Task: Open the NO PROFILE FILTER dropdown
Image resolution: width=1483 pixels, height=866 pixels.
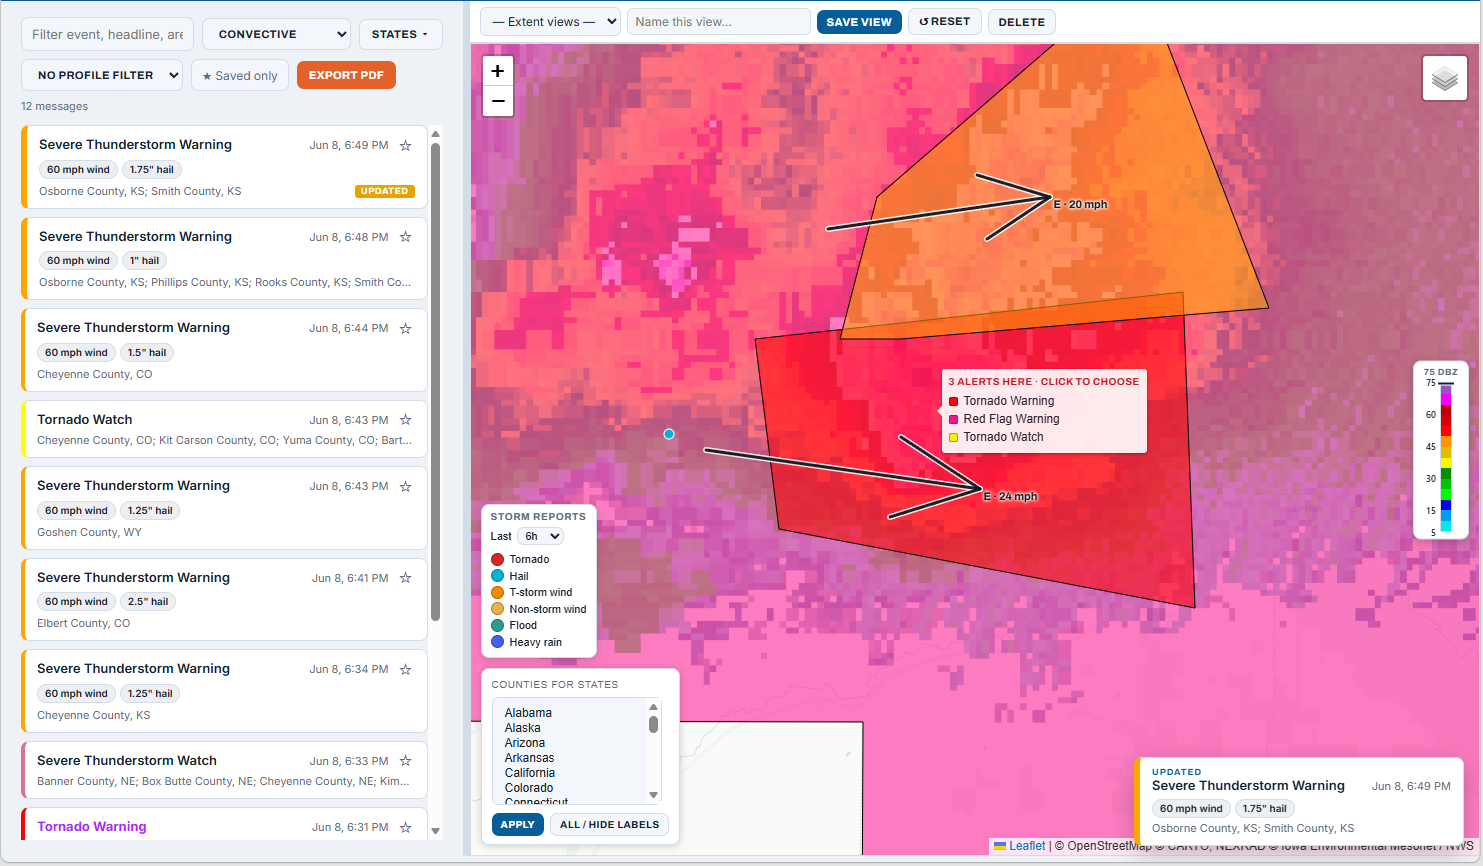Action: (102, 75)
